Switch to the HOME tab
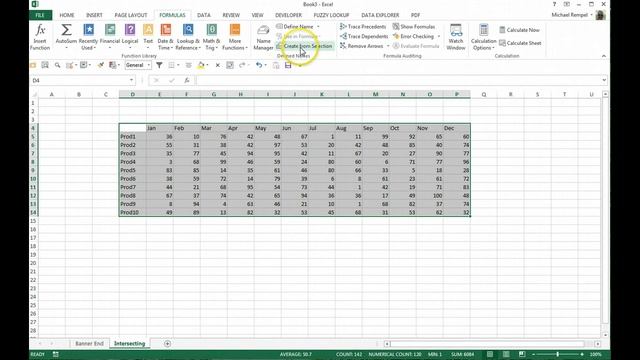The width and height of the screenshot is (640, 360). click(x=67, y=15)
